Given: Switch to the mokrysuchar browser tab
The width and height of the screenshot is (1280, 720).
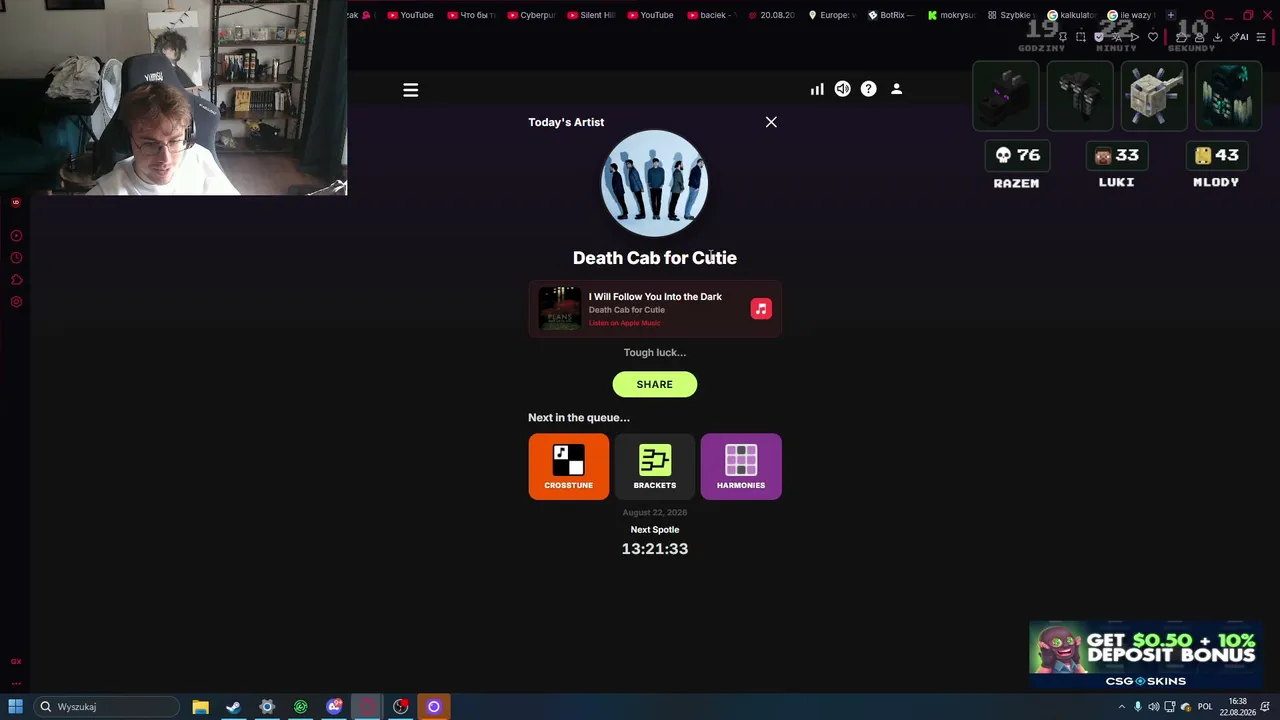Looking at the screenshot, I should click(951, 15).
